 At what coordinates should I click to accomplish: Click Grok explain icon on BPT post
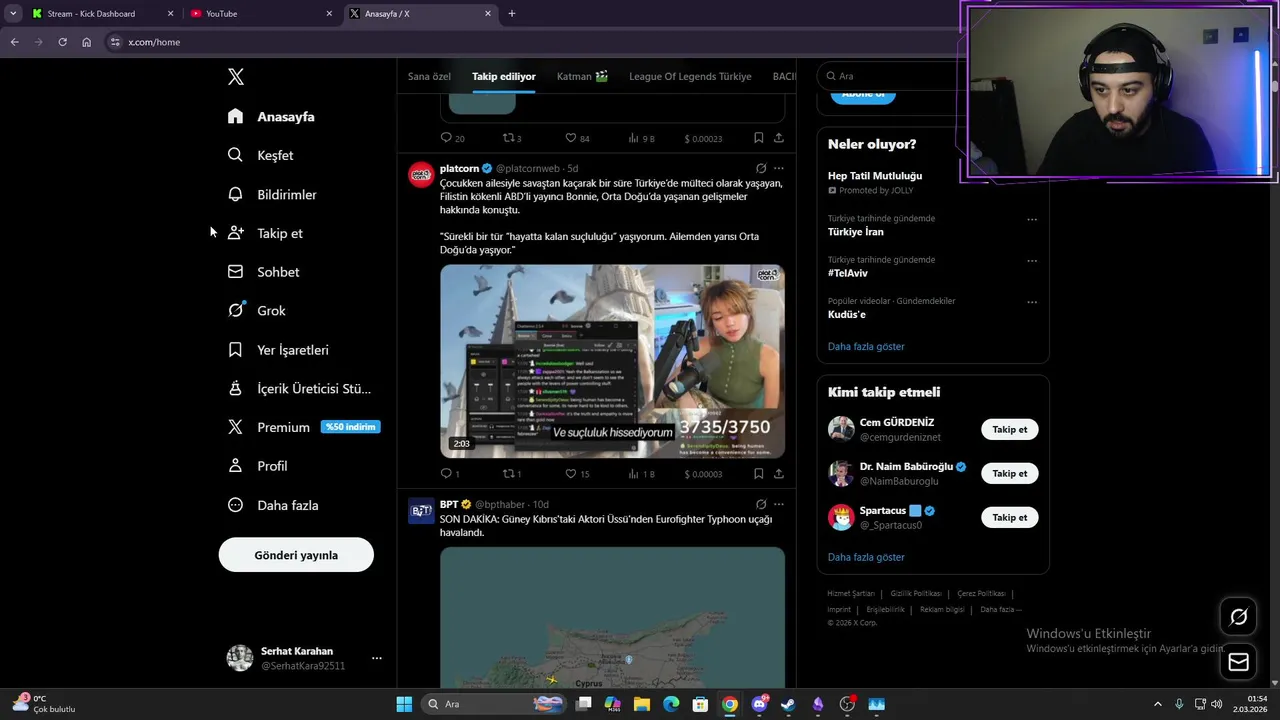pyautogui.click(x=761, y=504)
